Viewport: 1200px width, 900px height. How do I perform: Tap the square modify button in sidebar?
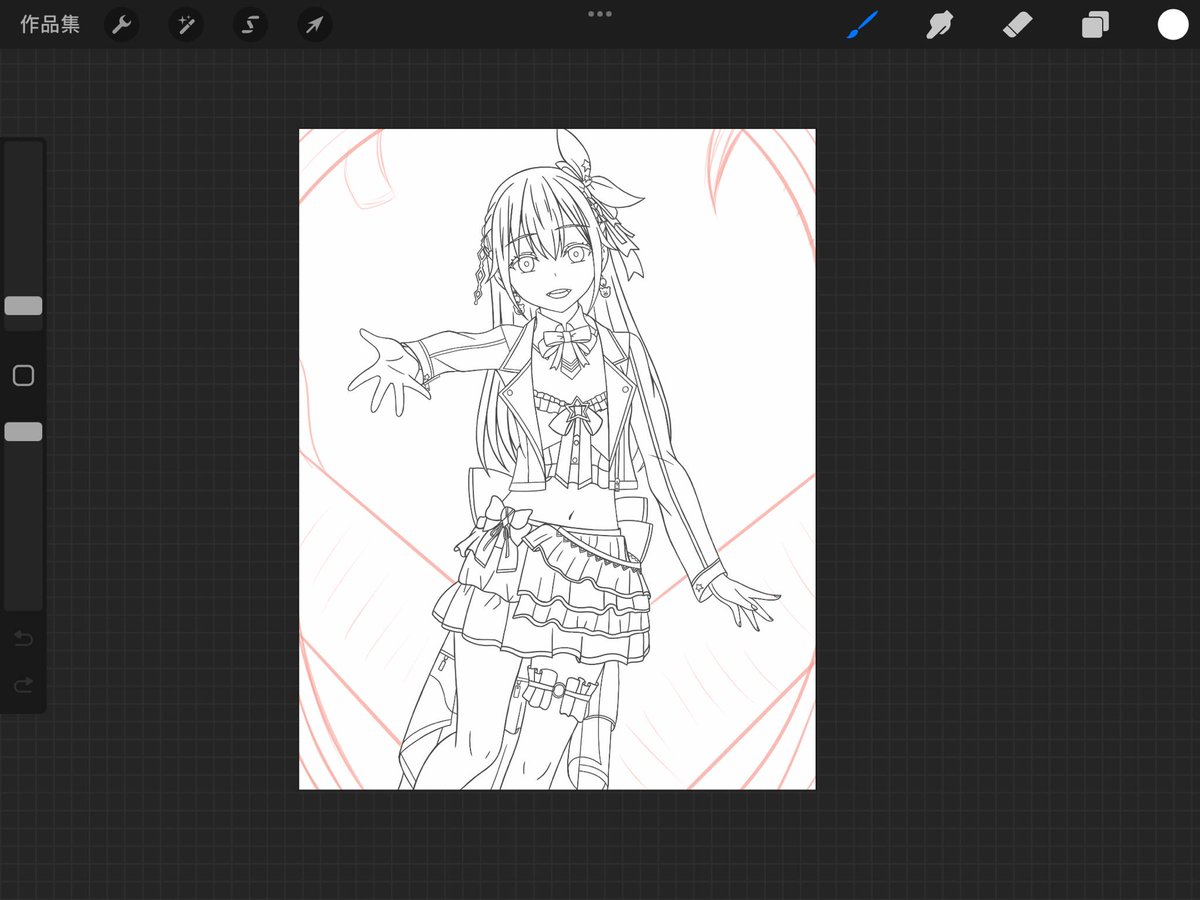[23, 375]
